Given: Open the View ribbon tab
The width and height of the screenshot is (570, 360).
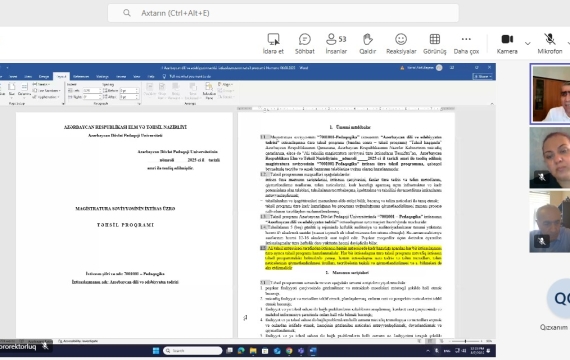Looking at the screenshot, I should click(137, 76).
